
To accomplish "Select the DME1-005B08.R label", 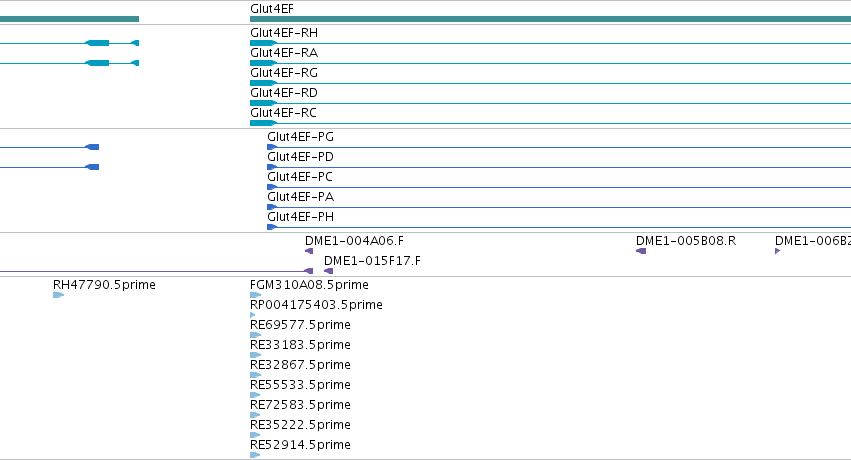I will [686, 241].
